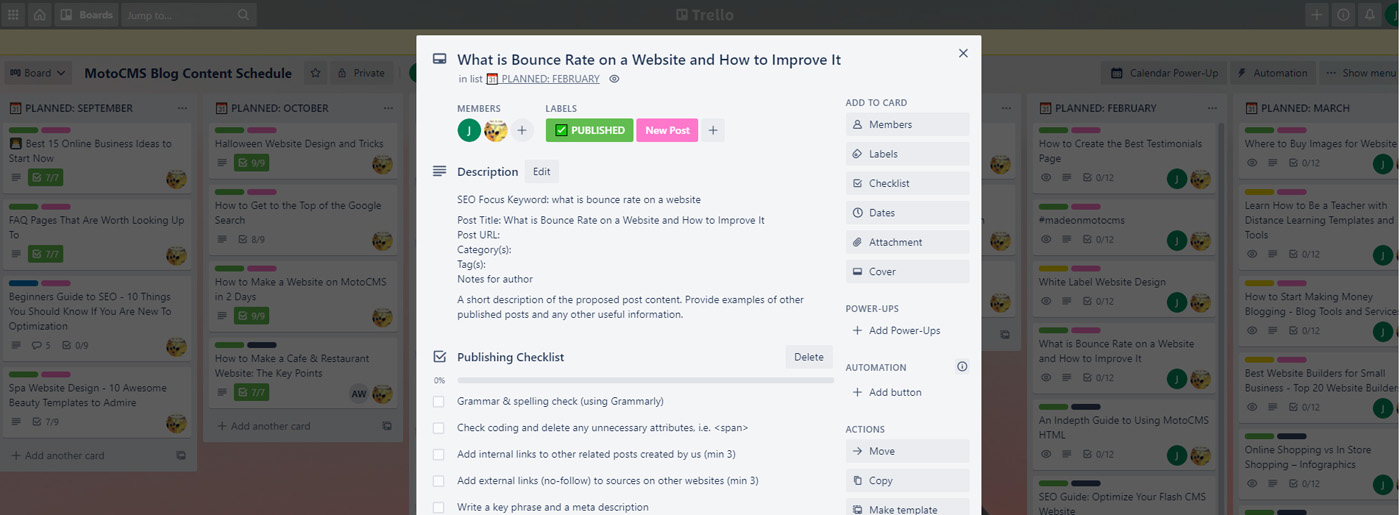The height and width of the screenshot is (515, 1400).
Task: Click the Edit description button
Action: pos(541,172)
